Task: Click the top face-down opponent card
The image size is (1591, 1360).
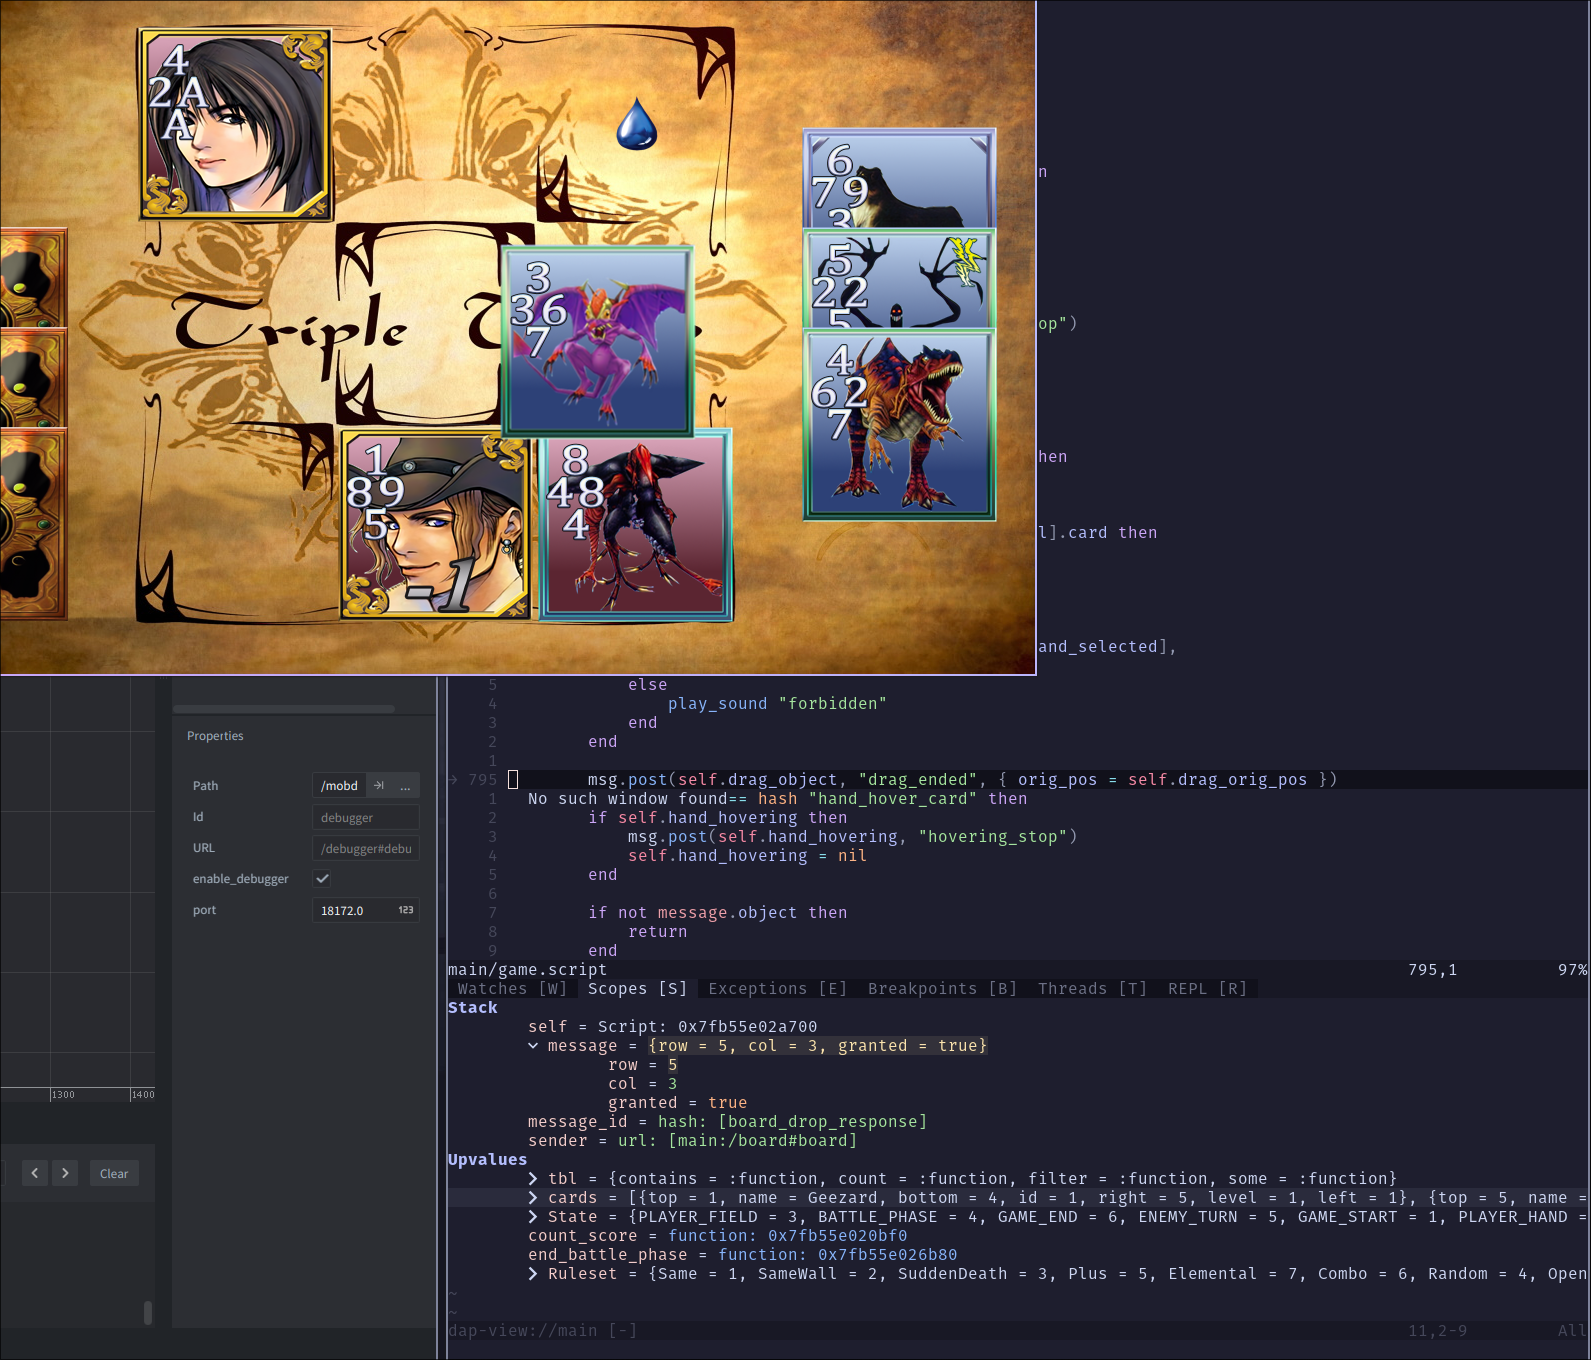Action: click(x=33, y=278)
